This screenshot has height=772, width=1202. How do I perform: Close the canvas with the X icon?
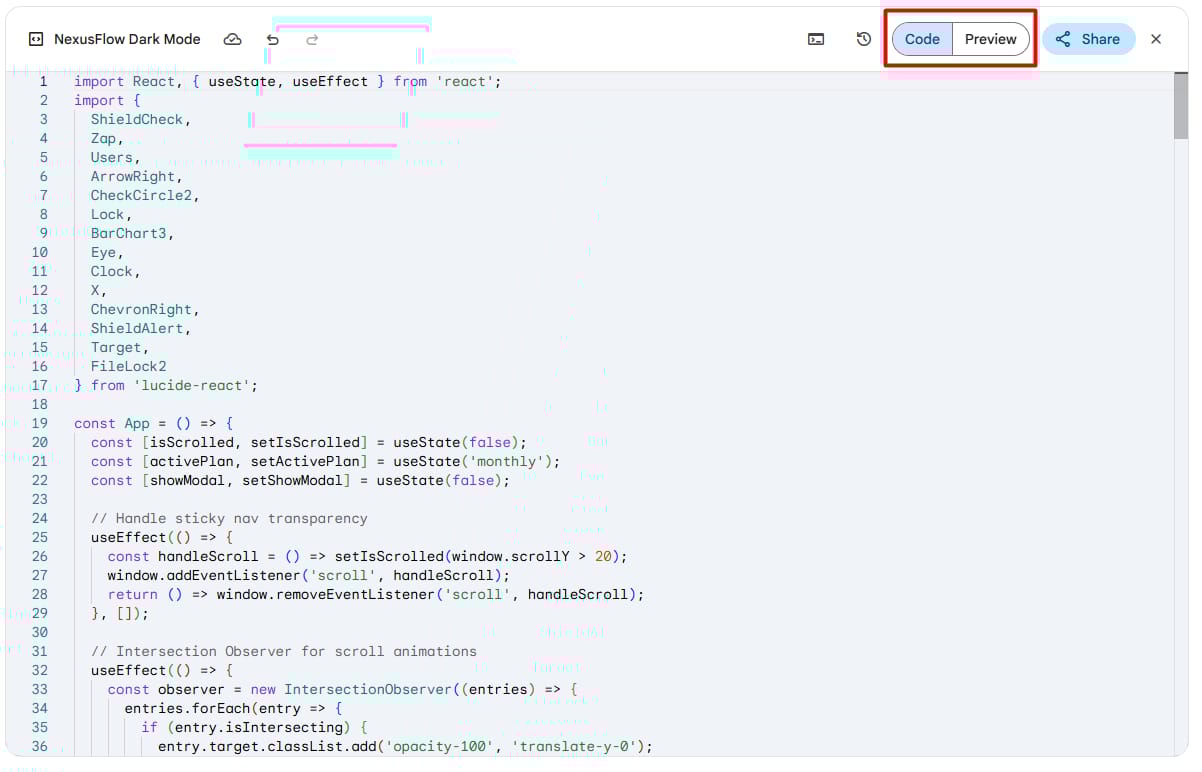(1156, 39)
